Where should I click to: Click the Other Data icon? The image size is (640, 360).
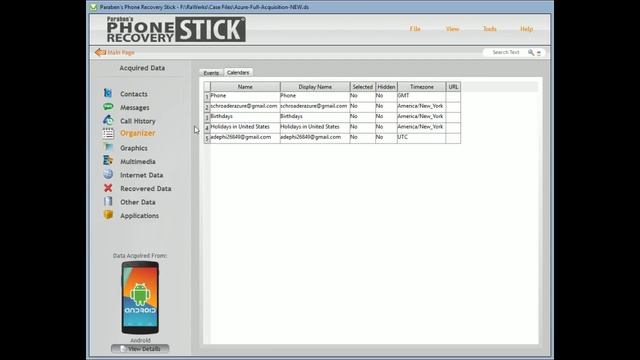point(108,201)
